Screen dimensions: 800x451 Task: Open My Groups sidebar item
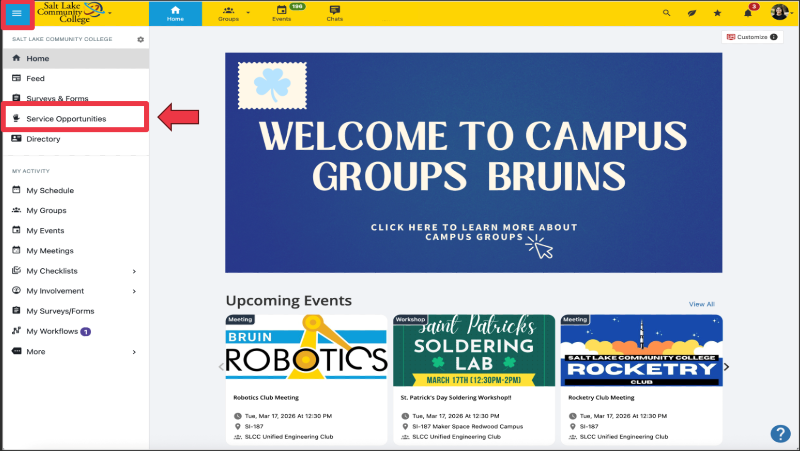pyautogui.click(x=76, y=210)
